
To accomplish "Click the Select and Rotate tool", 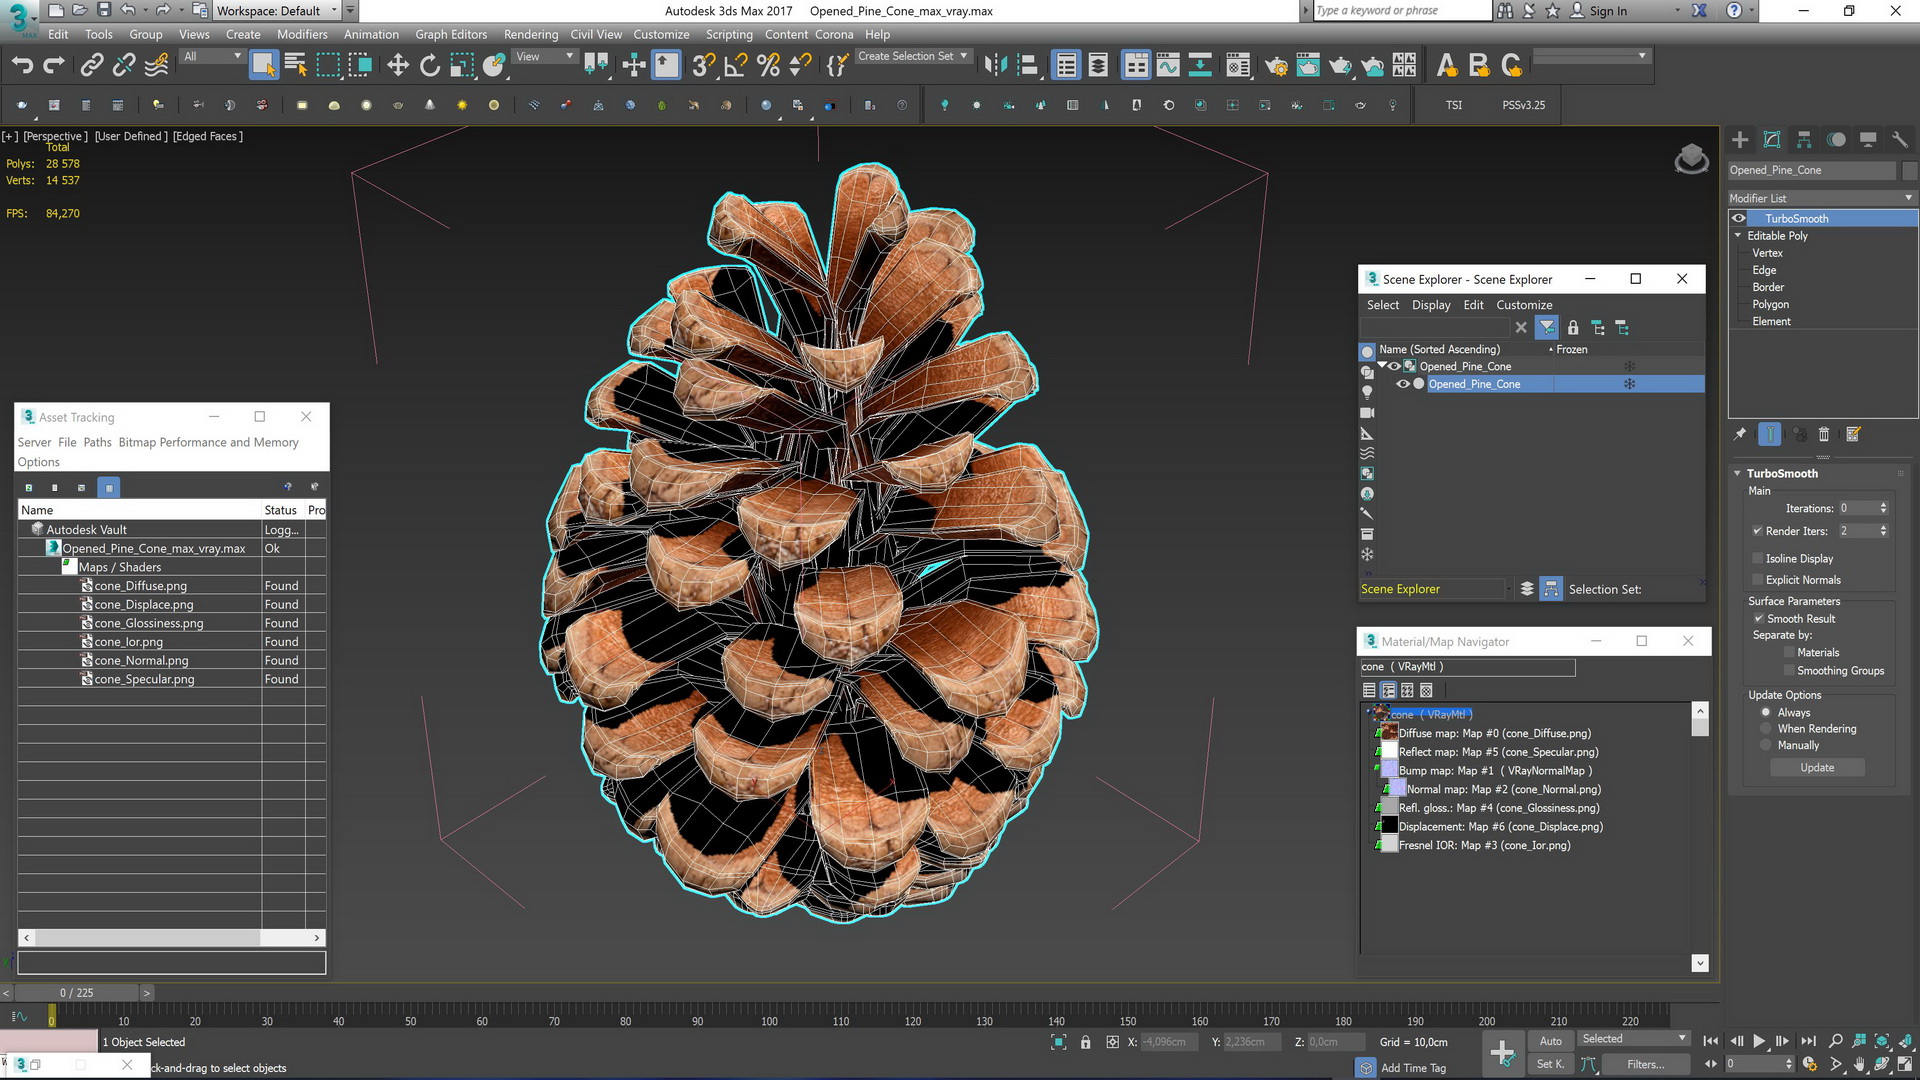I will point(430,66).
